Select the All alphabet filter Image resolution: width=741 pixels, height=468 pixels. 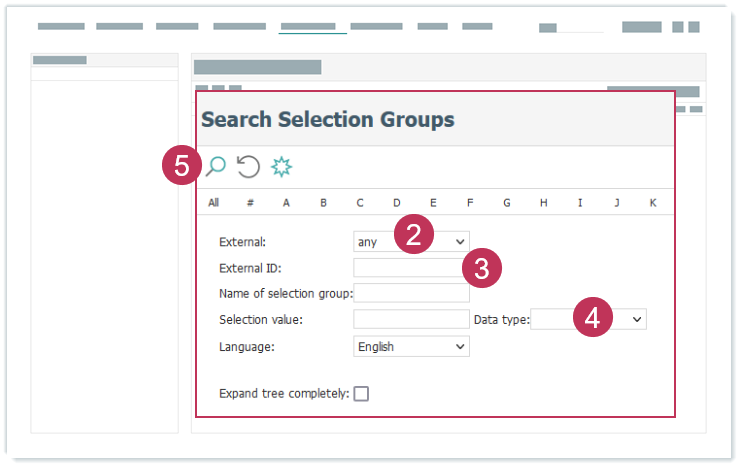tap(214, 203)
